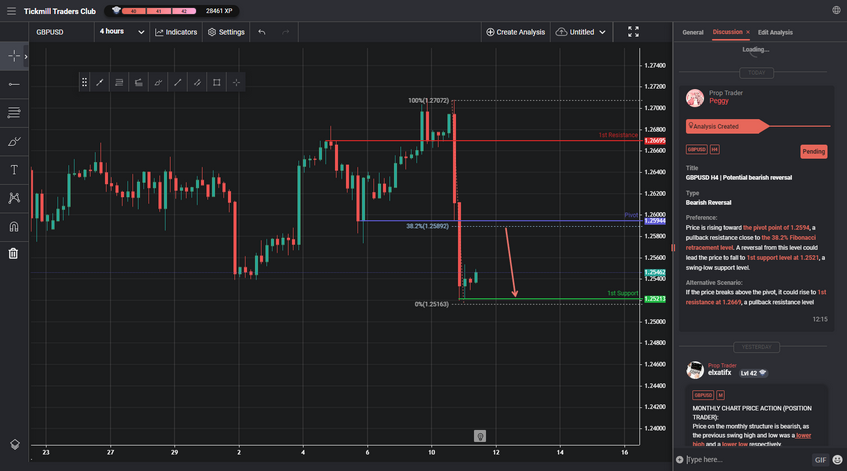Click the 'lower high' link in elxatifx post
The height and width of the screenshot is (471, 847).
click(751, 440)
